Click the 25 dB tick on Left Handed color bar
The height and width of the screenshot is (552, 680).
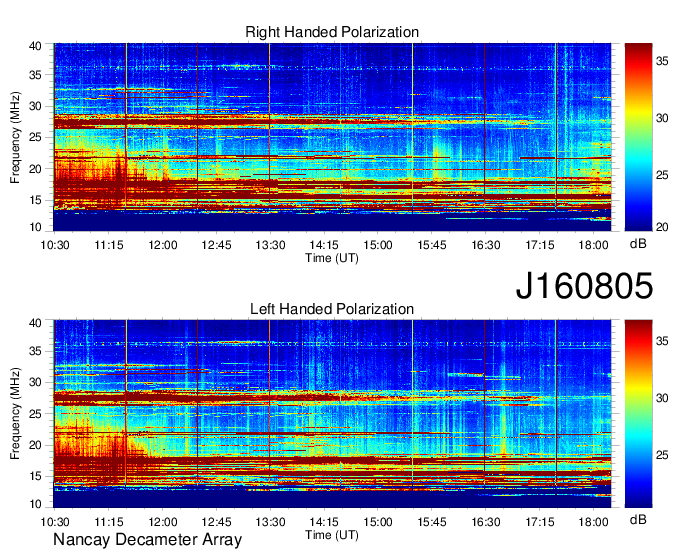(x=662, y=455)
